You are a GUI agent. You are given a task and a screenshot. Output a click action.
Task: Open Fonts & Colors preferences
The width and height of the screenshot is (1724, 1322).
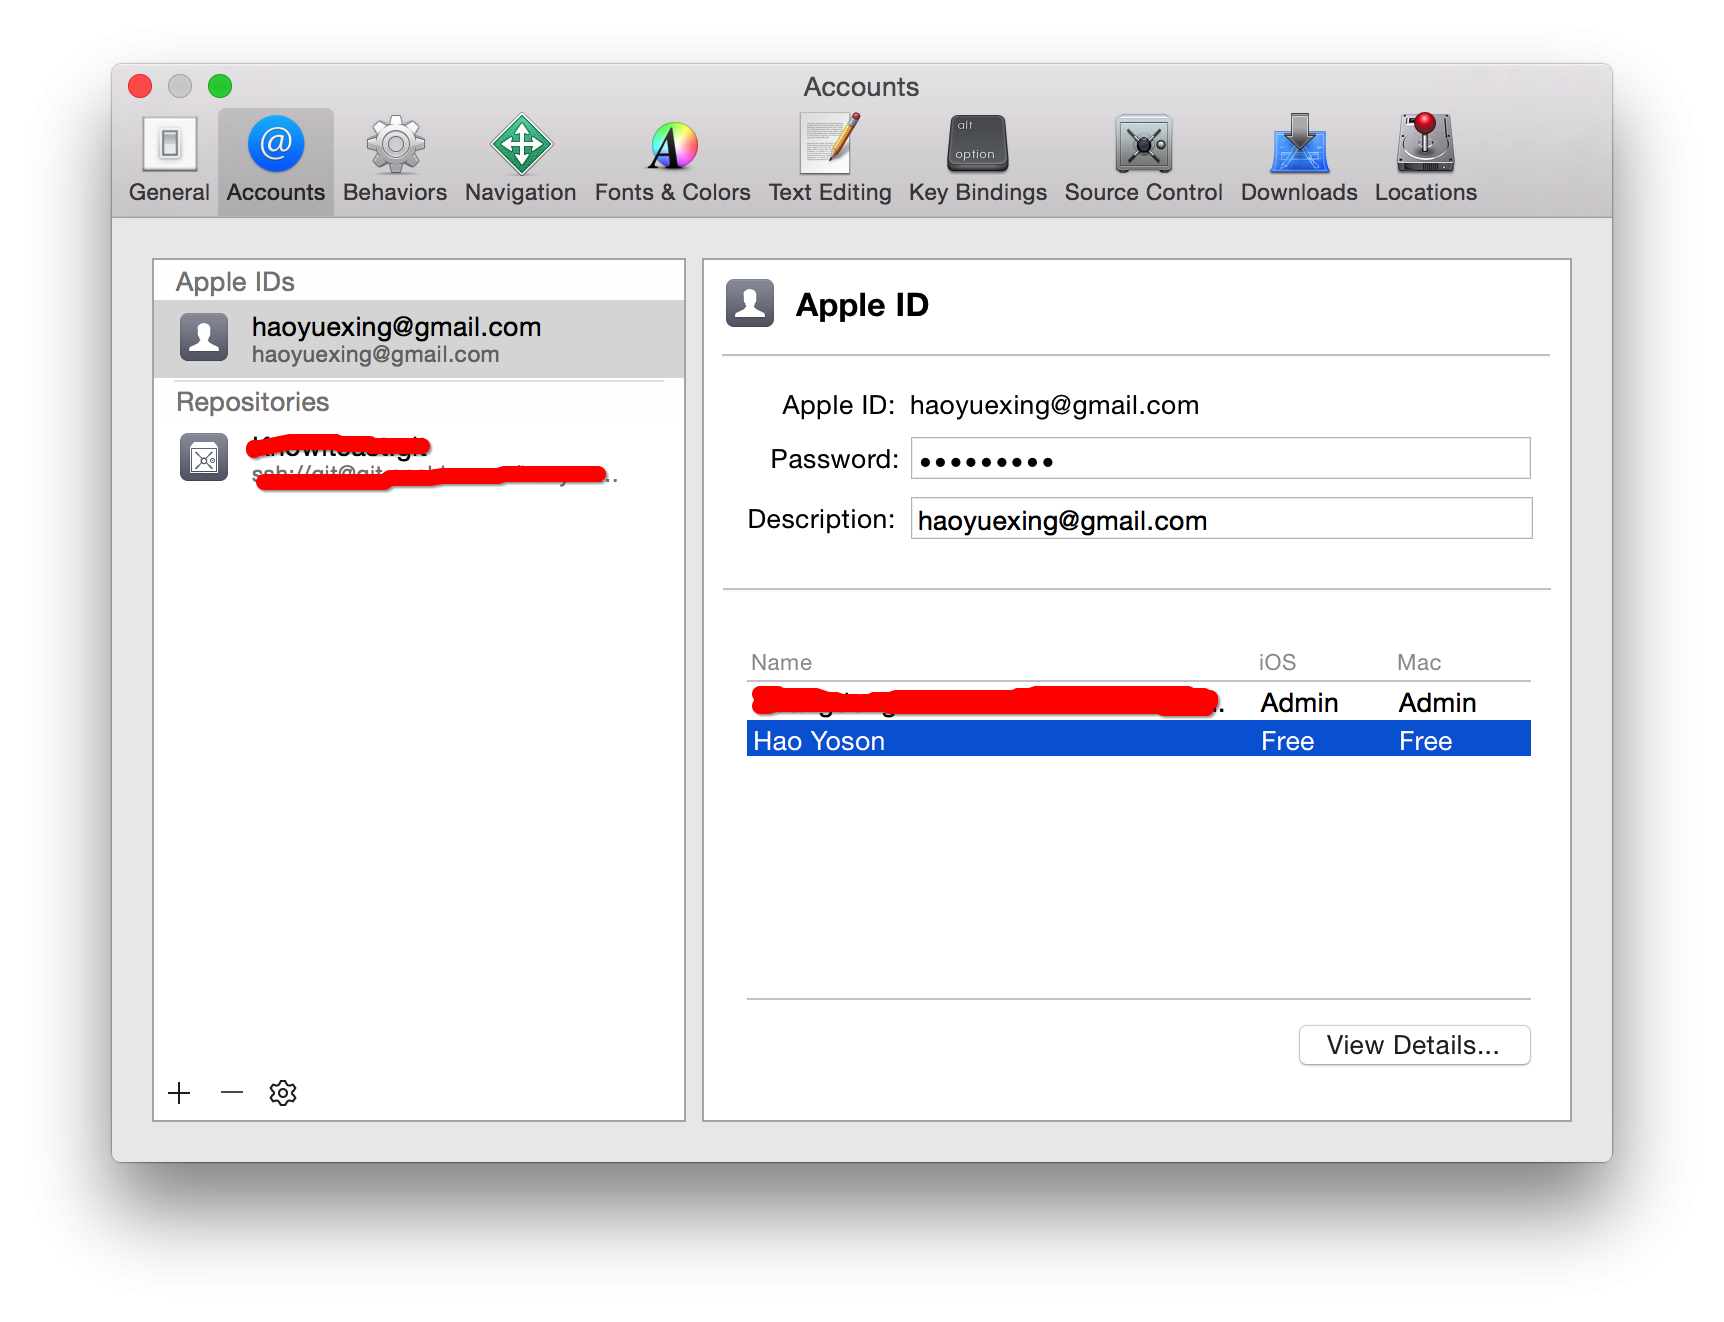click(672, 160)
